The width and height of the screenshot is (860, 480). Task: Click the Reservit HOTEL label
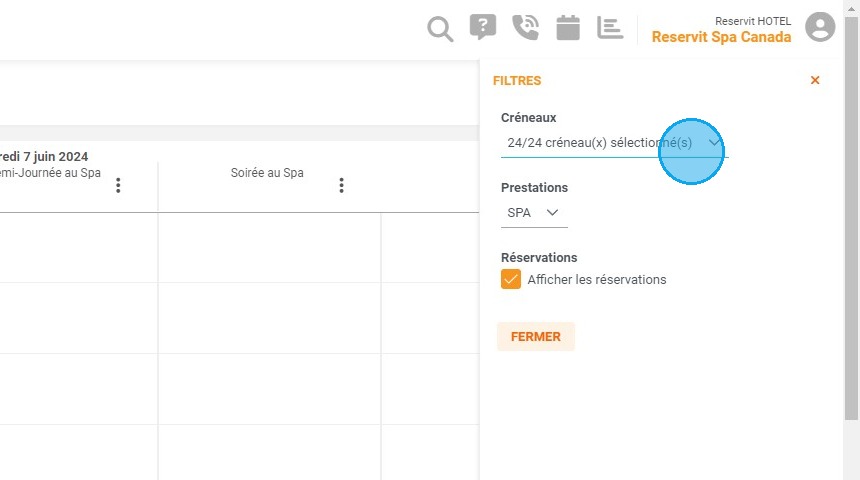point(752,21)
